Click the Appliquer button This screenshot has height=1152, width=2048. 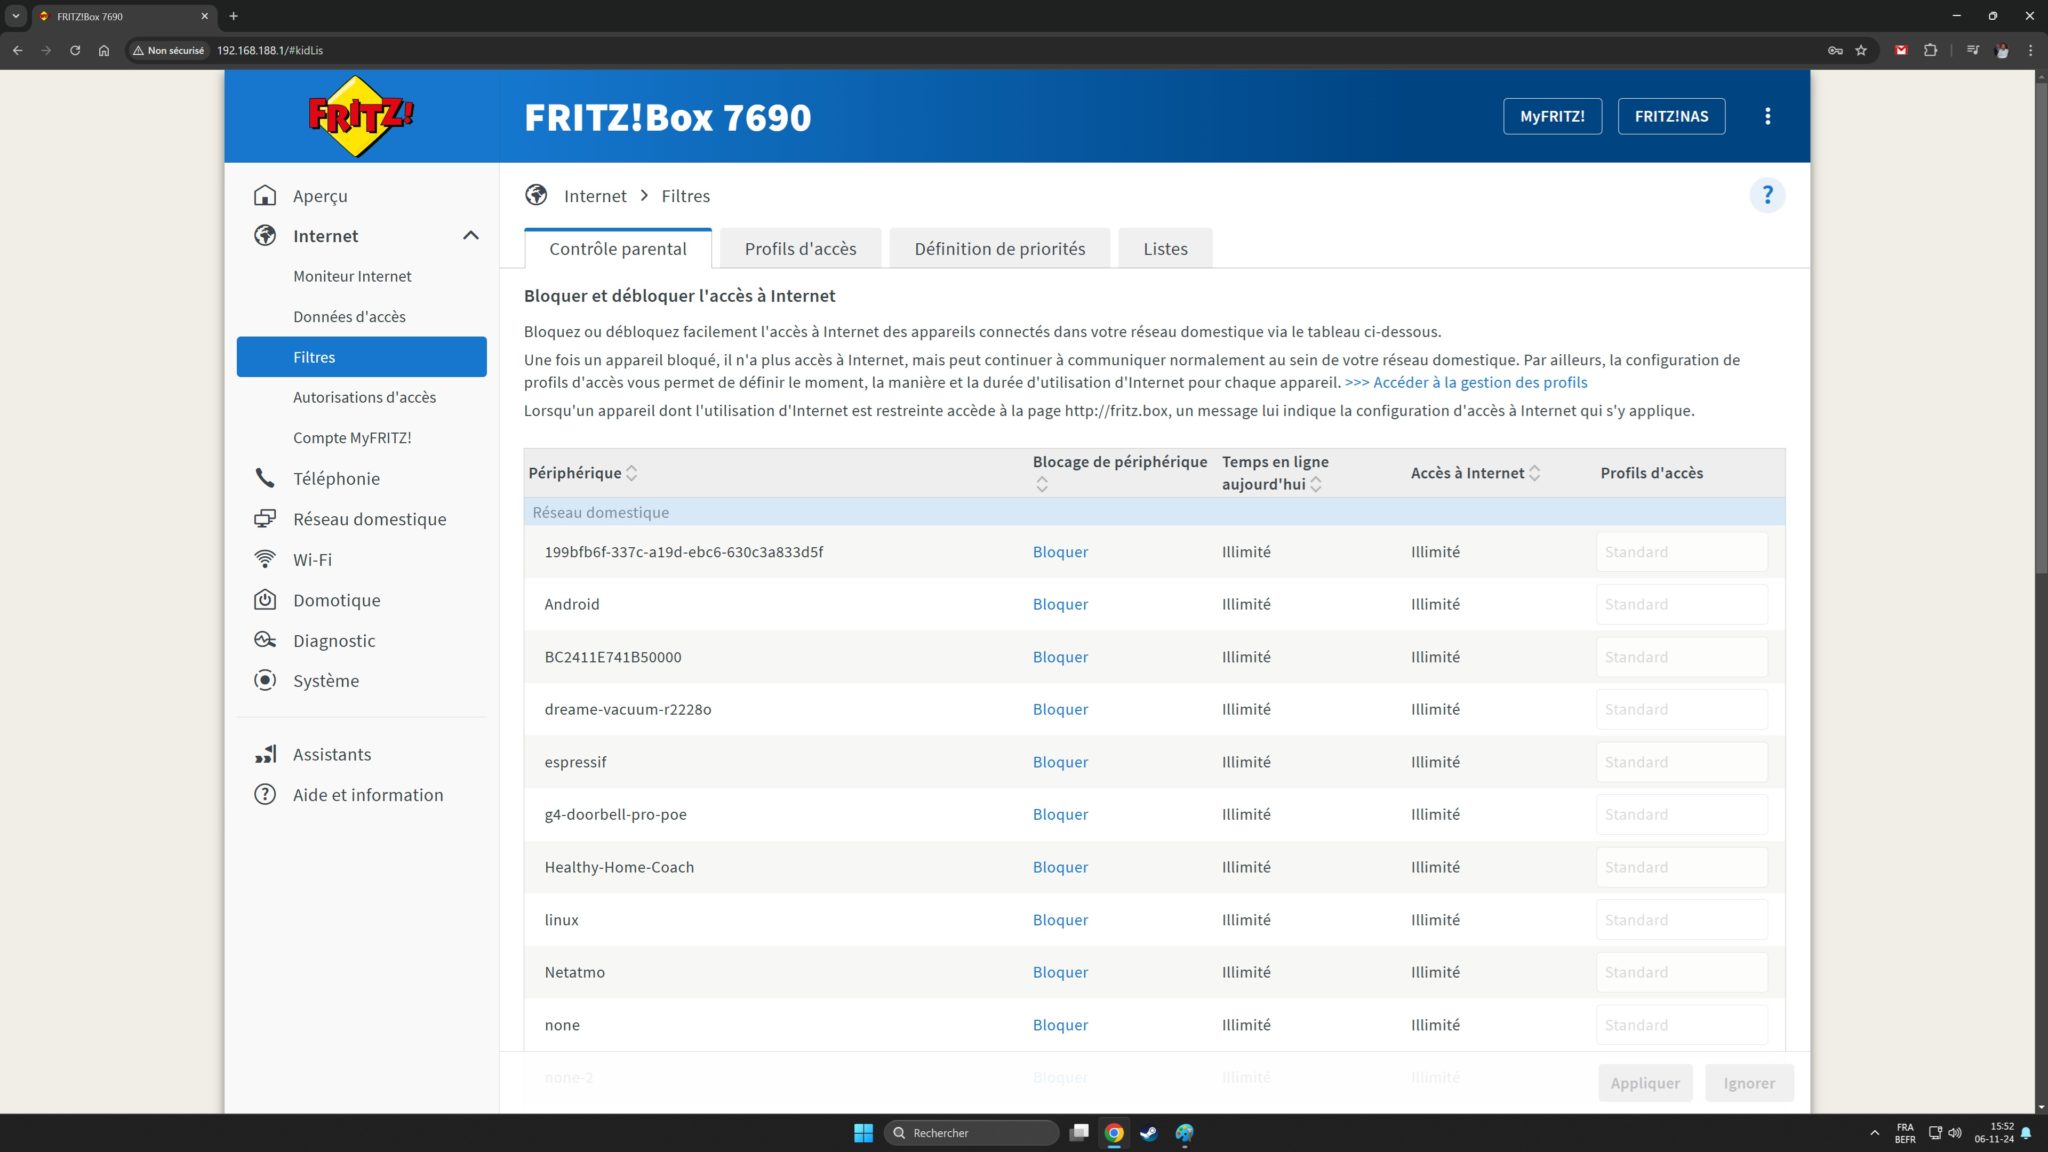coord(1645,1083)
